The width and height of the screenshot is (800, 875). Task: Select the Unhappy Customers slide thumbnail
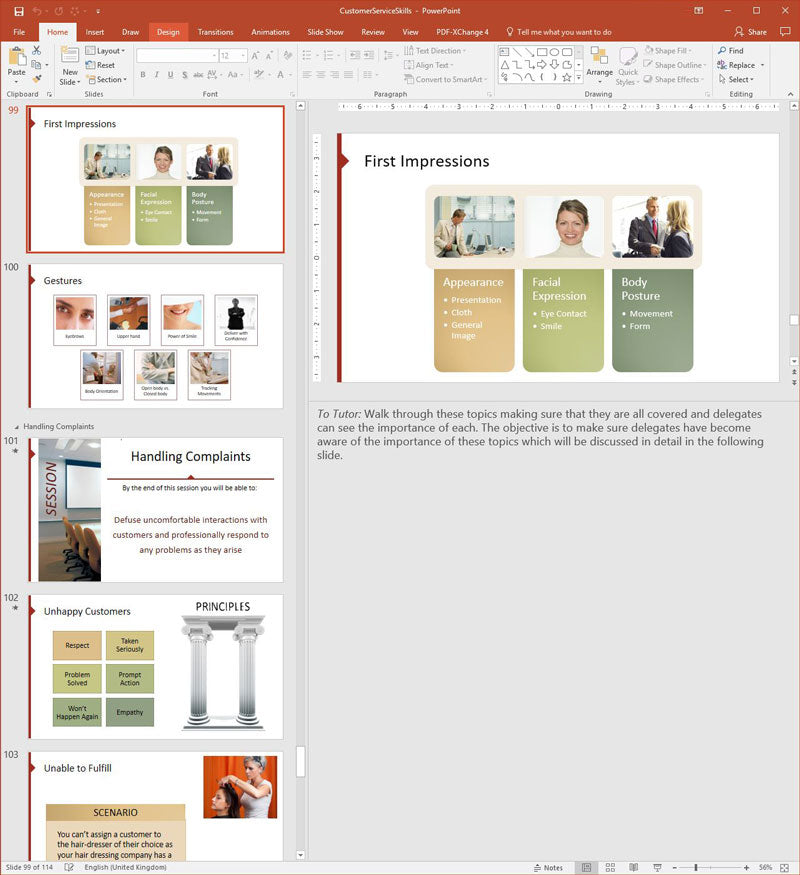[156, 666]
